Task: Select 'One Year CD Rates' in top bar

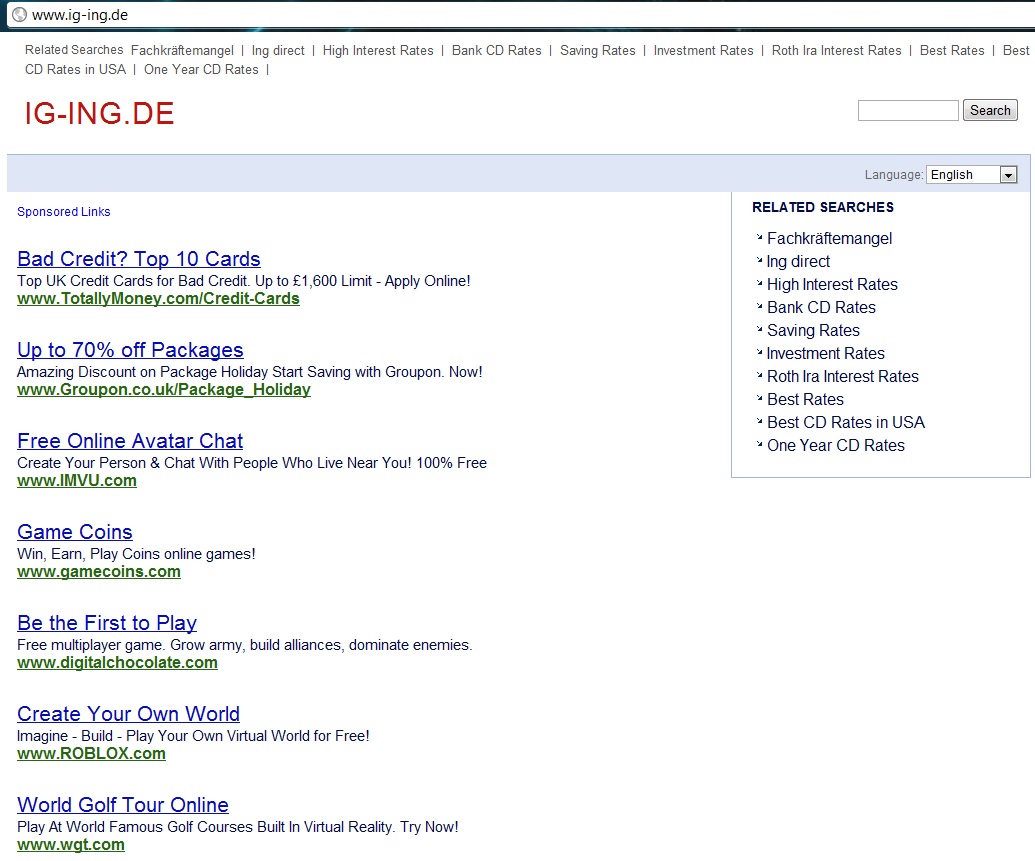Action: click(x=201, y=70)
